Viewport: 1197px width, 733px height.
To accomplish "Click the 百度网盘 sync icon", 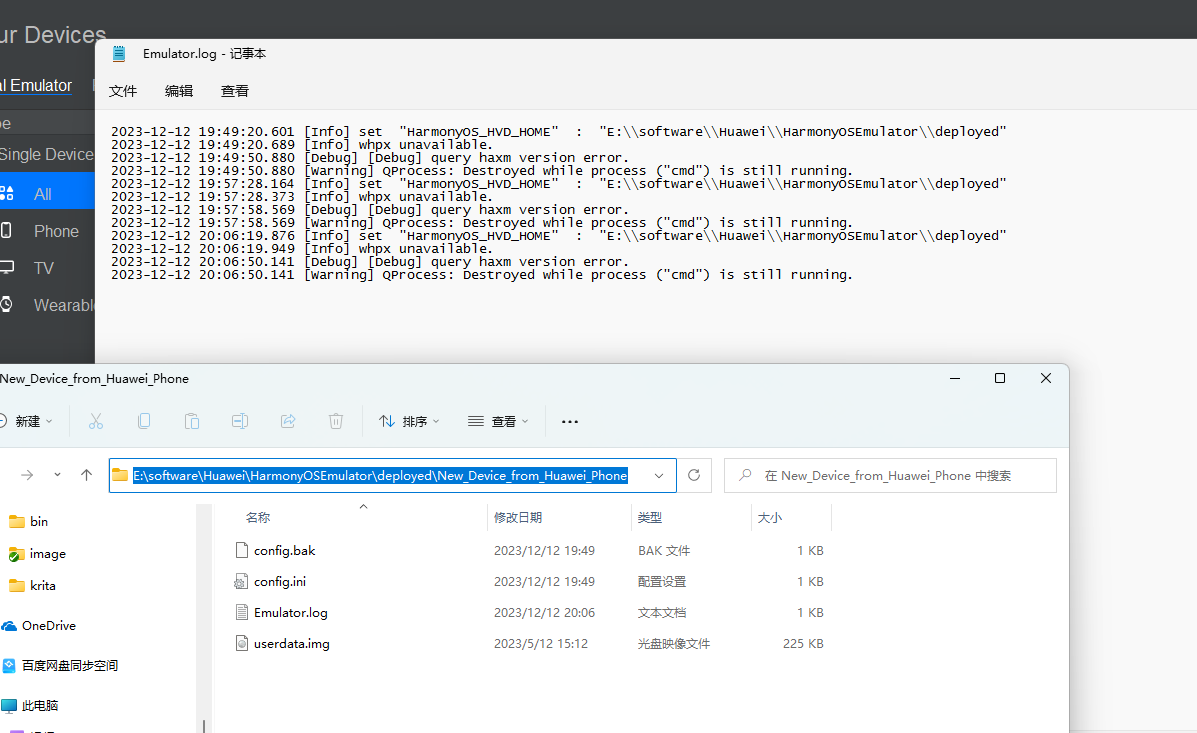I will click(x=9, y=666).
